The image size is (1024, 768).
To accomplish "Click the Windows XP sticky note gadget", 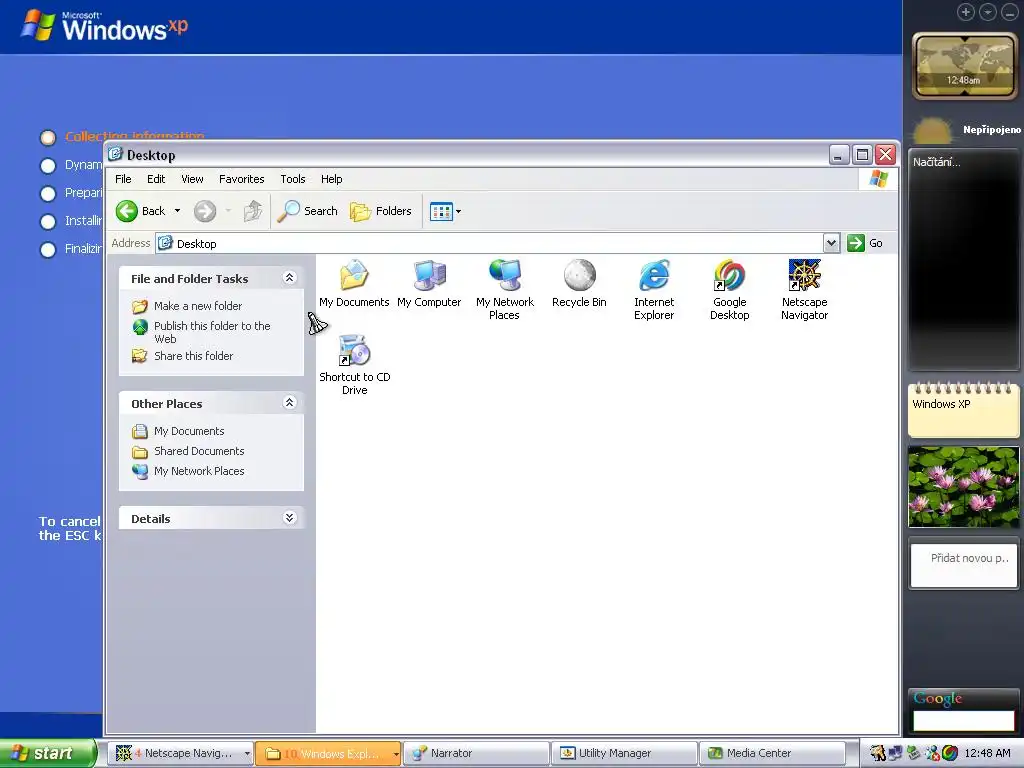I will click(x=963, y=410).
